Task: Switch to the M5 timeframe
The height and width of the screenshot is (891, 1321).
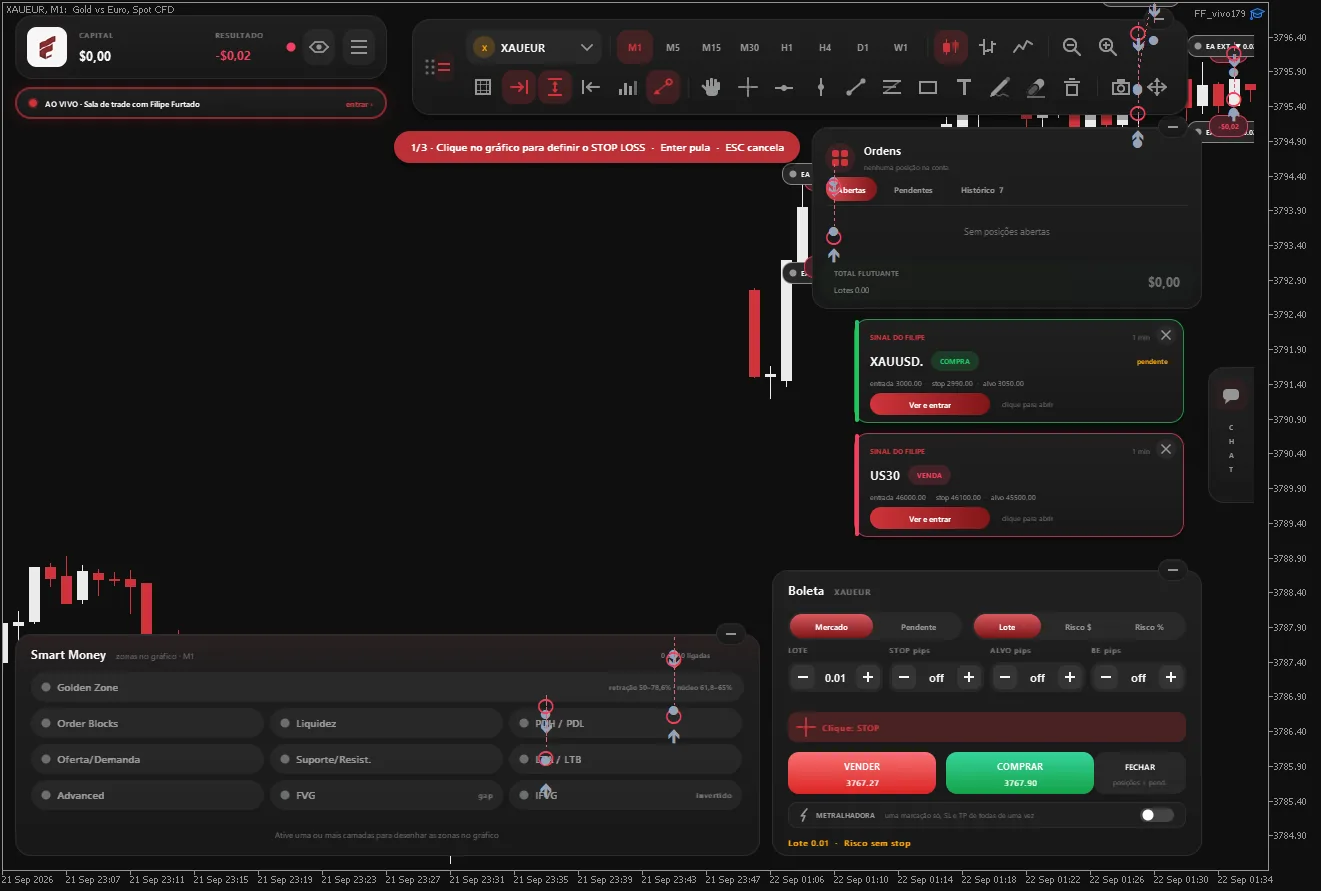Action: tap(673, 47)
